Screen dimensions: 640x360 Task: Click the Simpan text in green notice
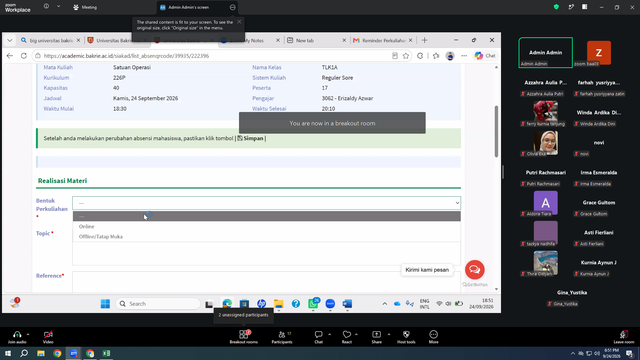click(x=253, y=138)
